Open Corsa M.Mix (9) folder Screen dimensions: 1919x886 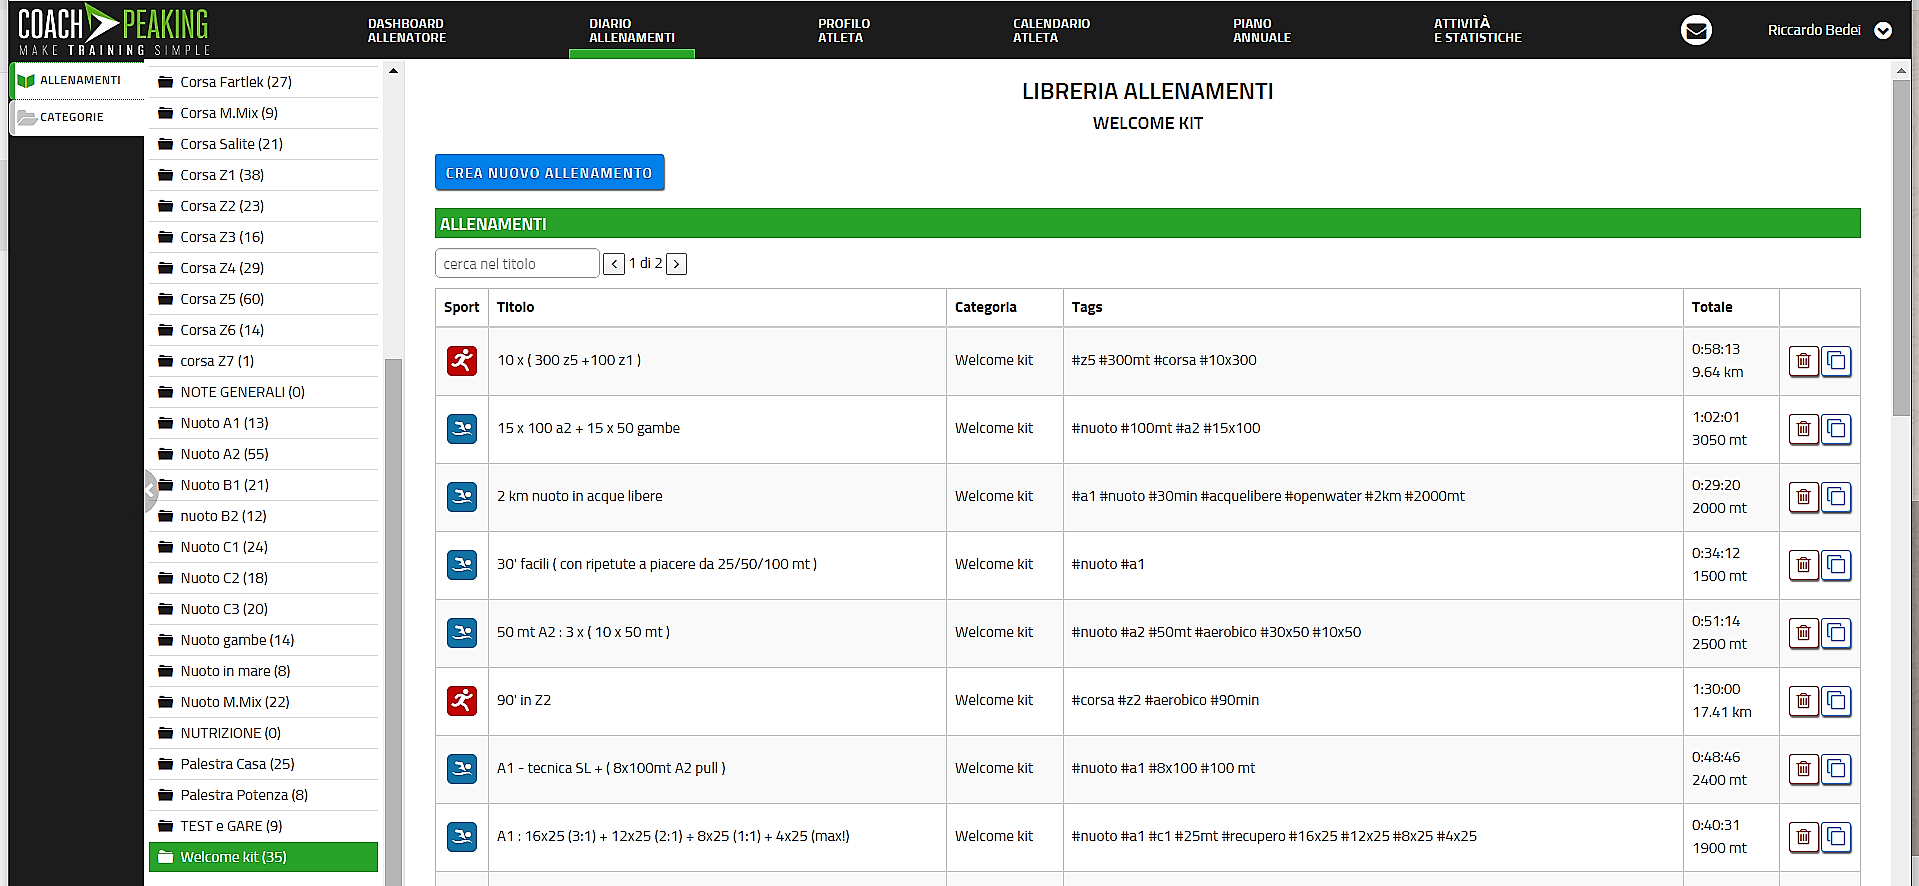[264, 113]
